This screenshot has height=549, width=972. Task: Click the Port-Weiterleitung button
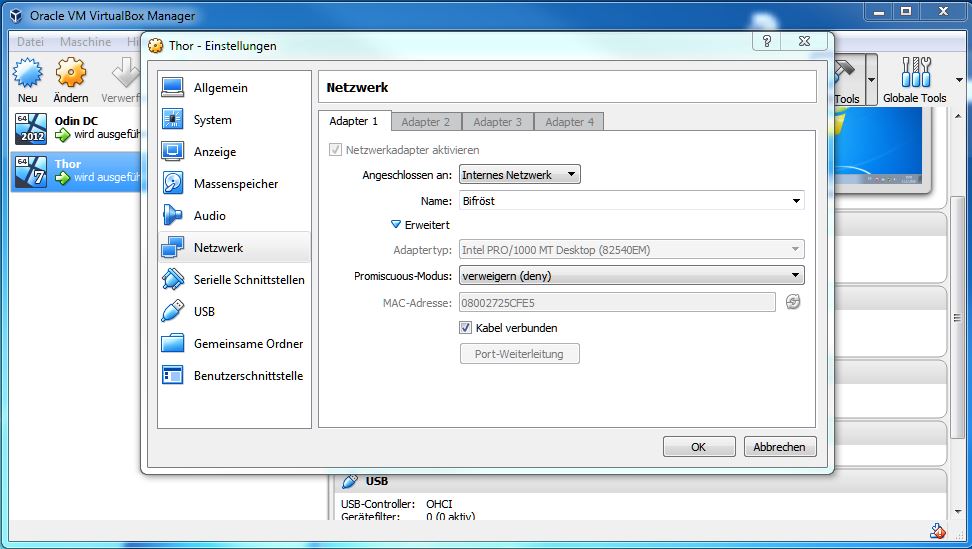click(519, 354)
